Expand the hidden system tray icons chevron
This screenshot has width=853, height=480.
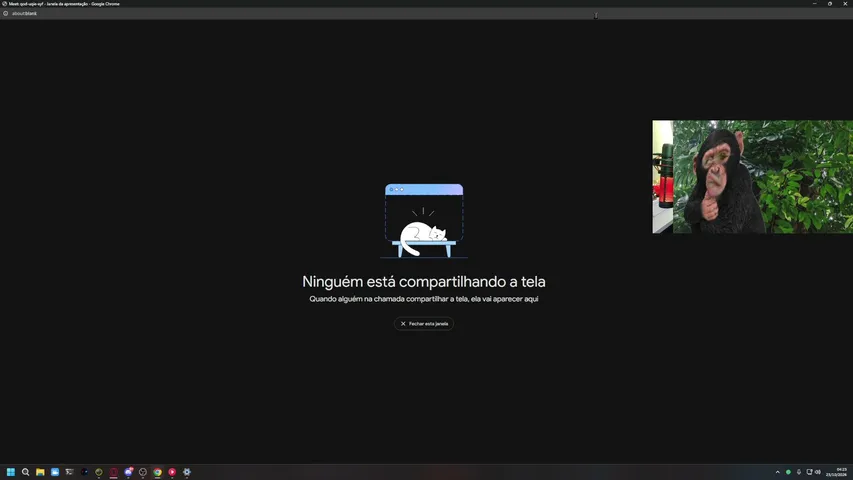(777, 472)
